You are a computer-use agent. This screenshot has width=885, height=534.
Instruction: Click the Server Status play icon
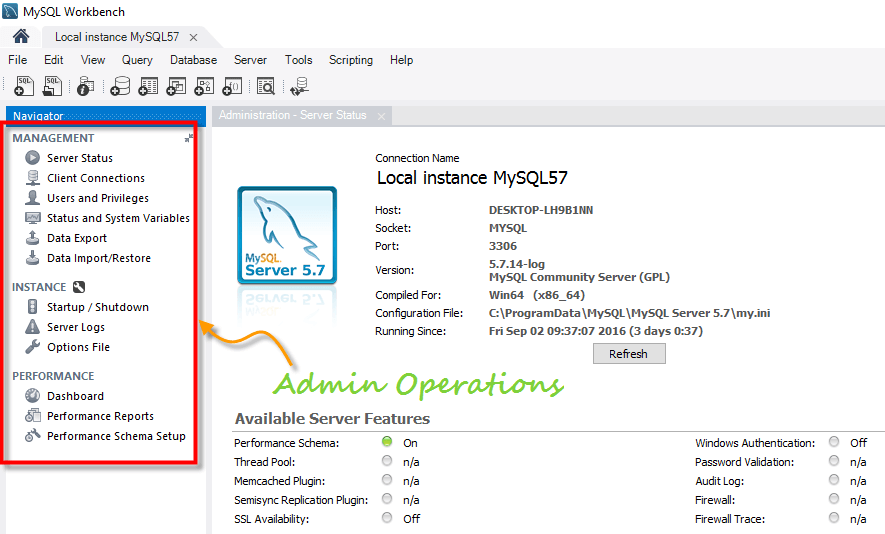pyautogui.click(x=33, y=157)
